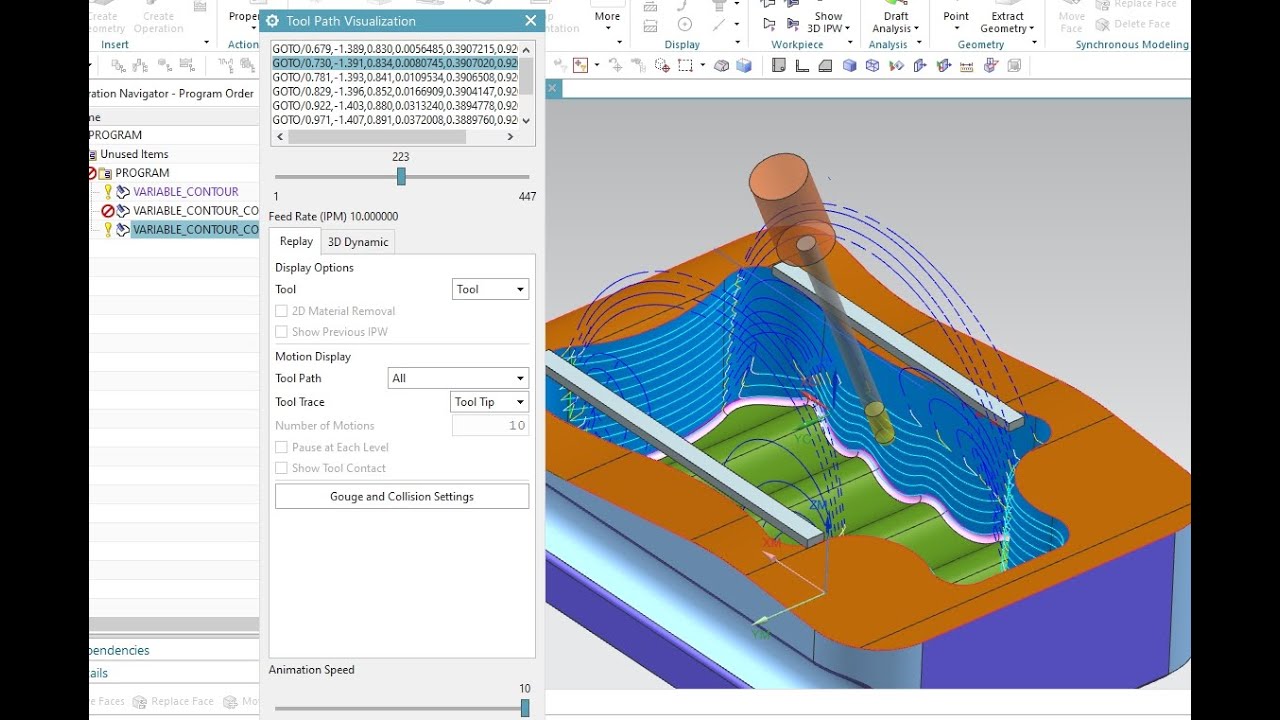The height and width of the screenshot is (720, 1280).
Task: Open the Draft Analysis dropdown
Action: (896, 23)
